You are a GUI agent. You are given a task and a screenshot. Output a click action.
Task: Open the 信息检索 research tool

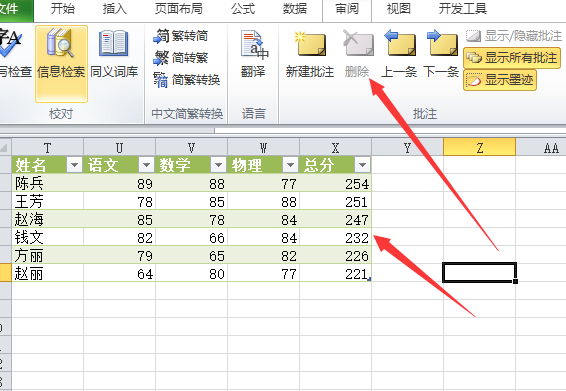coord(61,64)
